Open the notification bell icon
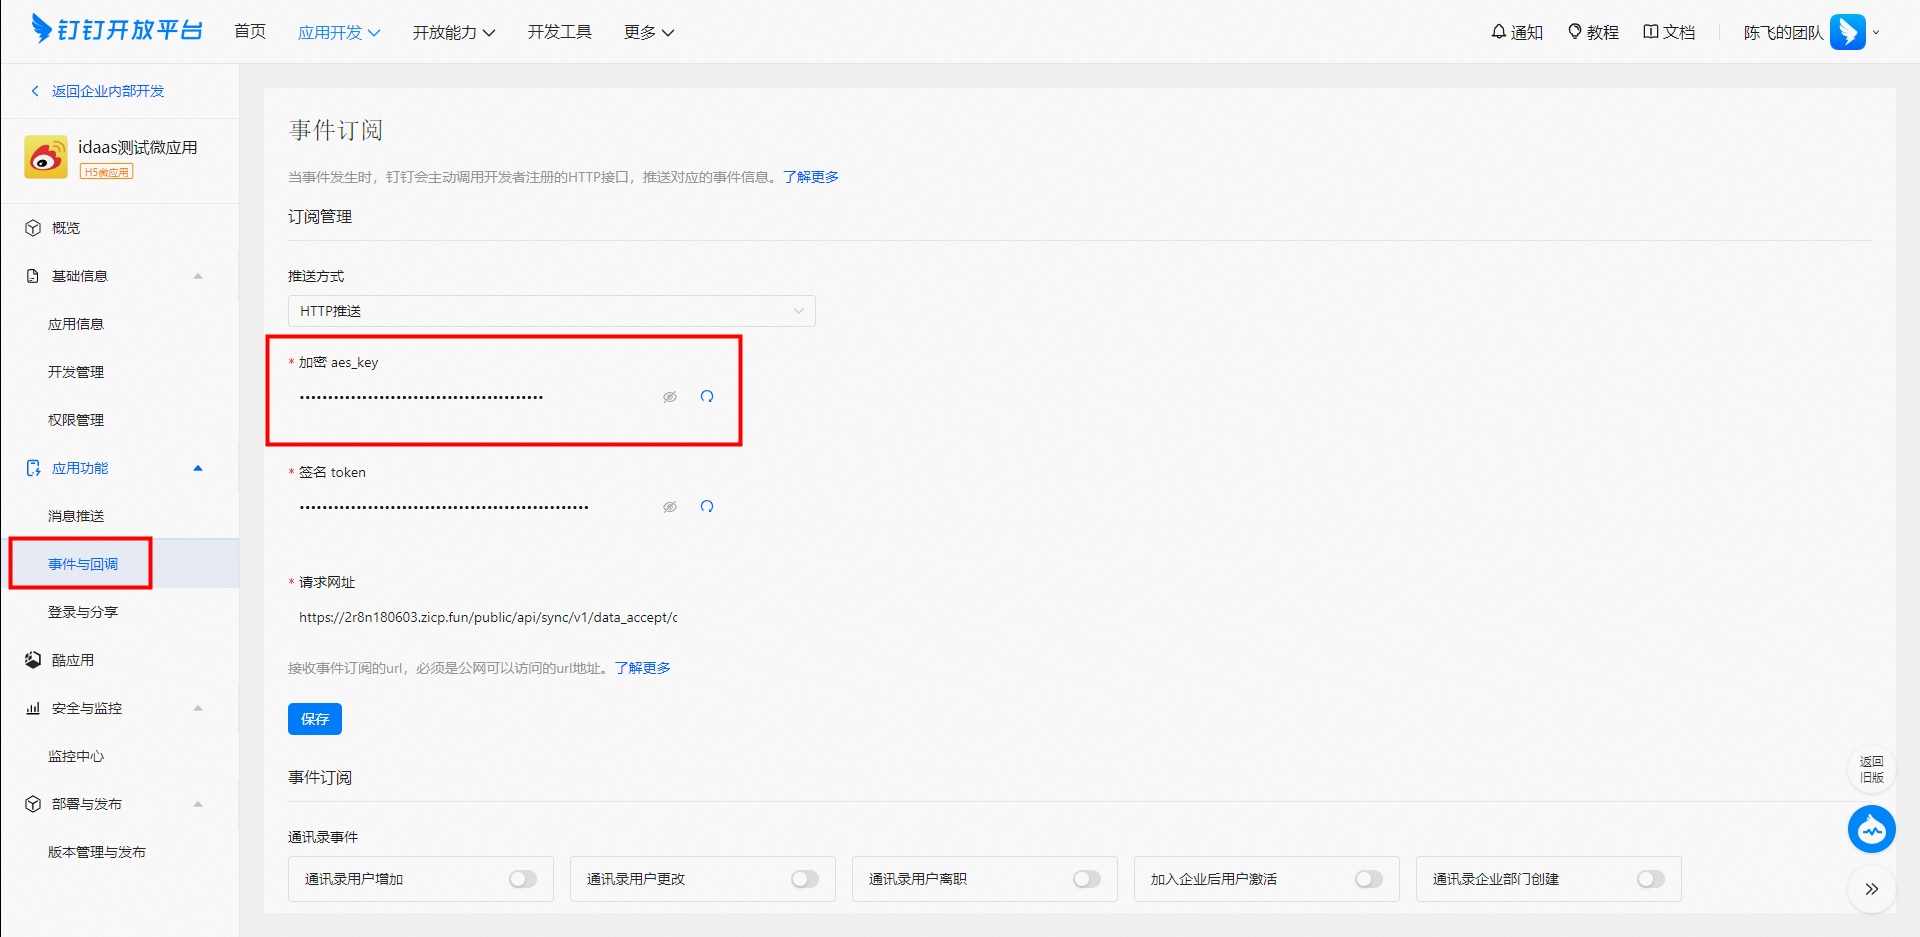Screen dimensions: 1920x937 coord(1498,32)
